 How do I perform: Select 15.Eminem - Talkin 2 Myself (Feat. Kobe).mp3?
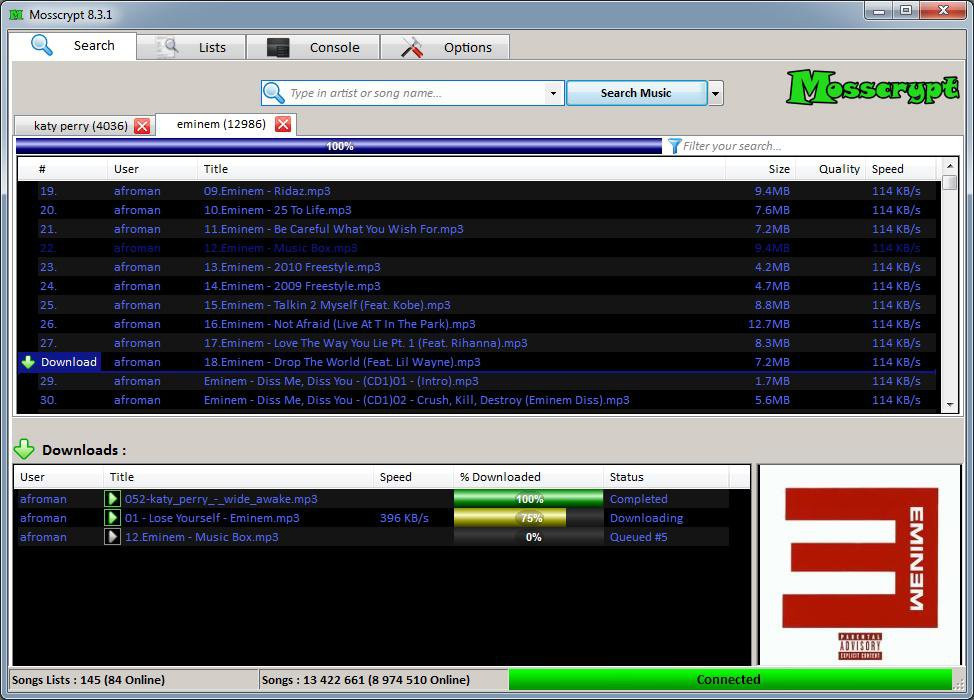pos(476,305)
